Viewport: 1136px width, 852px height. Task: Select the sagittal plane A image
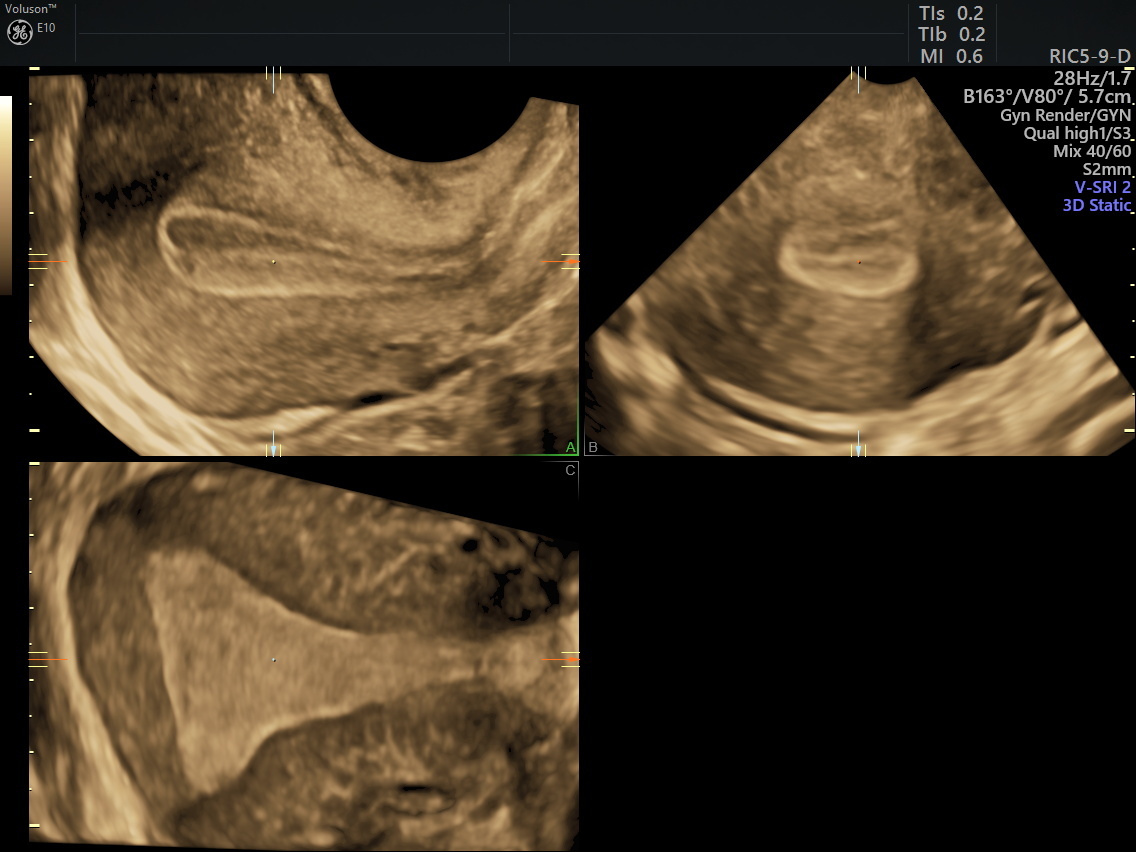click(304, 262)
